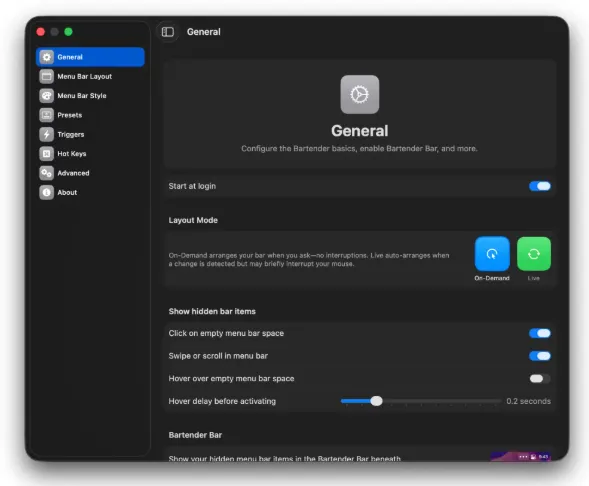Image resolution: width=589 pixels, height=486 pixels.
Task: Click the Triggers lightning bolt icon
Action: pyautogui.click(x=47, y=134)
